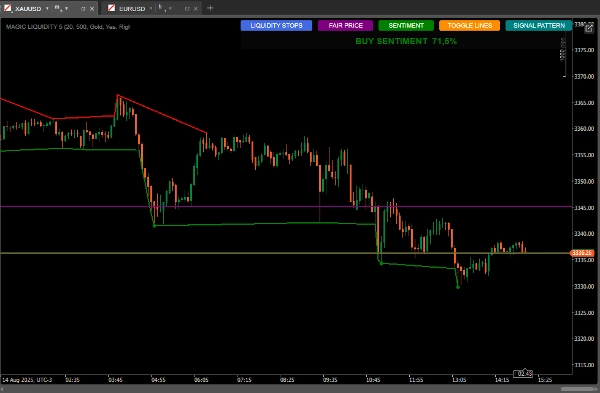Click the scroll-right arrow at bottom
600x393 pixels.
click(597, 389)
